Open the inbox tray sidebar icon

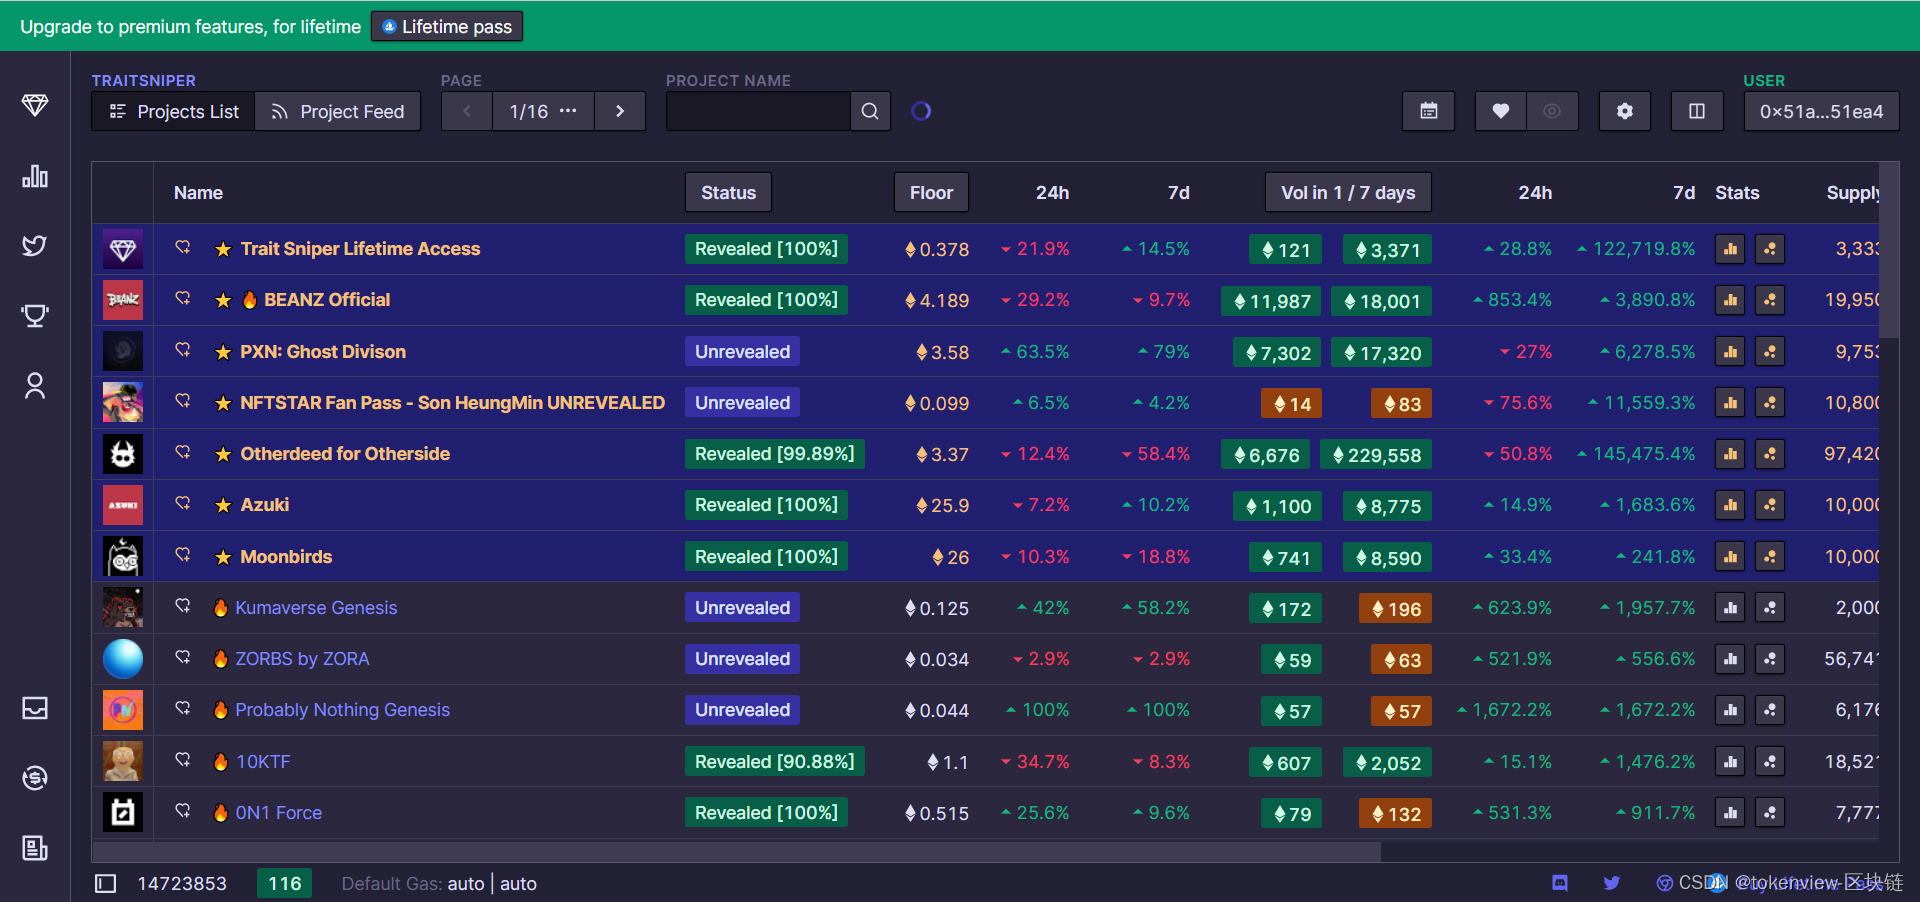35,708
